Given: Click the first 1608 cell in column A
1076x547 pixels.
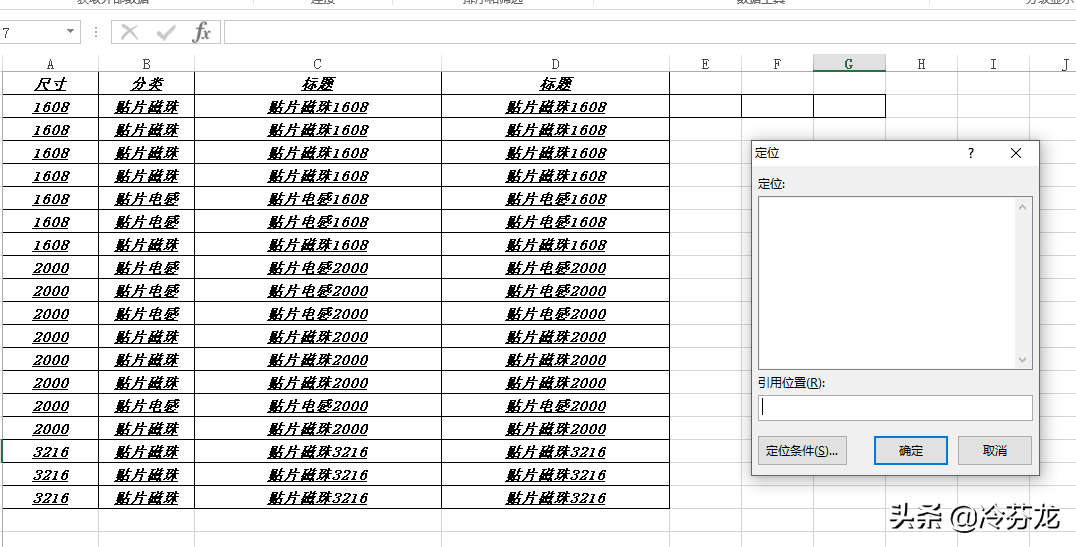Looking at the screenshot, I should click(x=51, y=106).
